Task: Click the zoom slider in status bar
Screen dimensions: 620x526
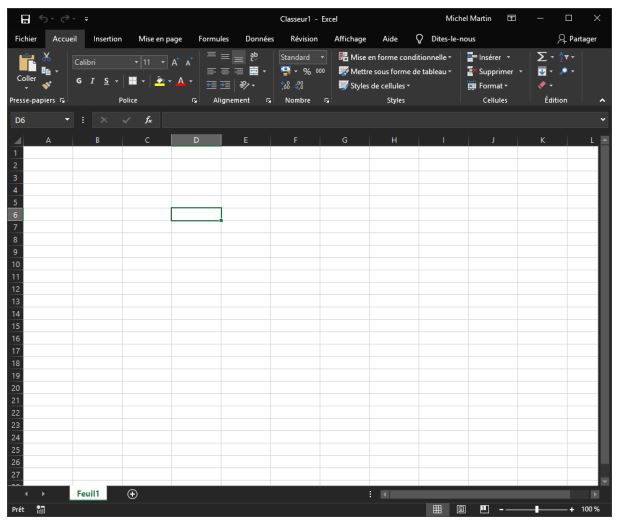Action: coord(537,509)
